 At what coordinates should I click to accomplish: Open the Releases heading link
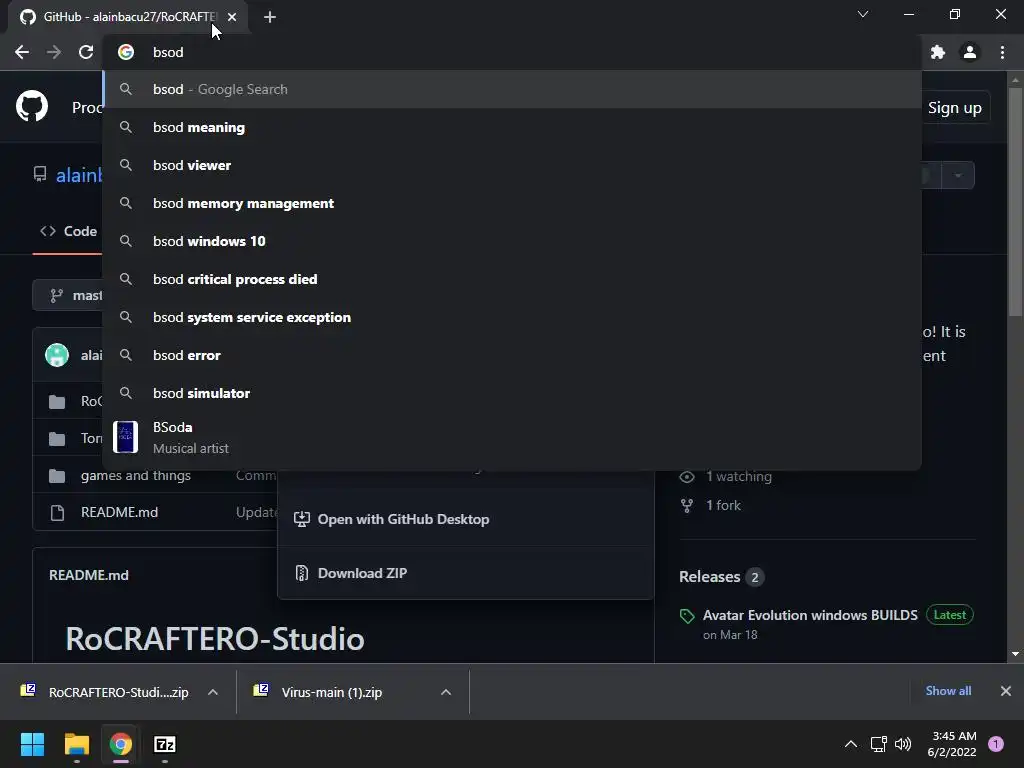710,577
